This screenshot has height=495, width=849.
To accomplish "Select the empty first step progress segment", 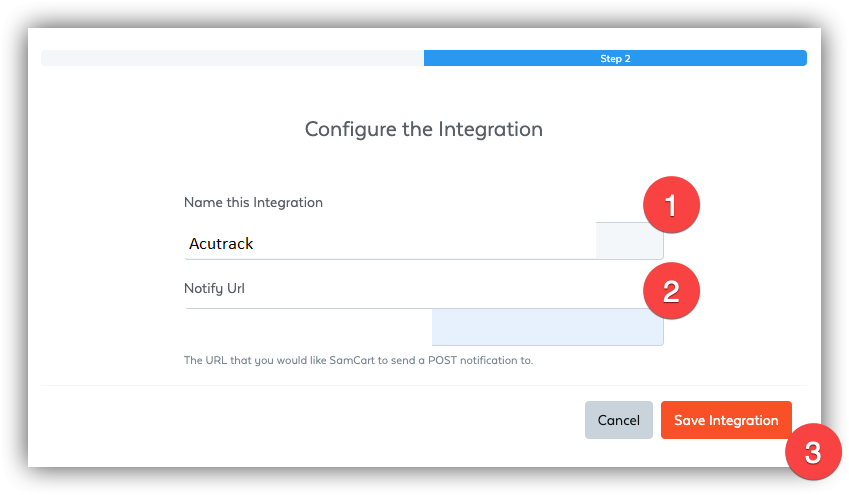I will [x=232, y=58].
